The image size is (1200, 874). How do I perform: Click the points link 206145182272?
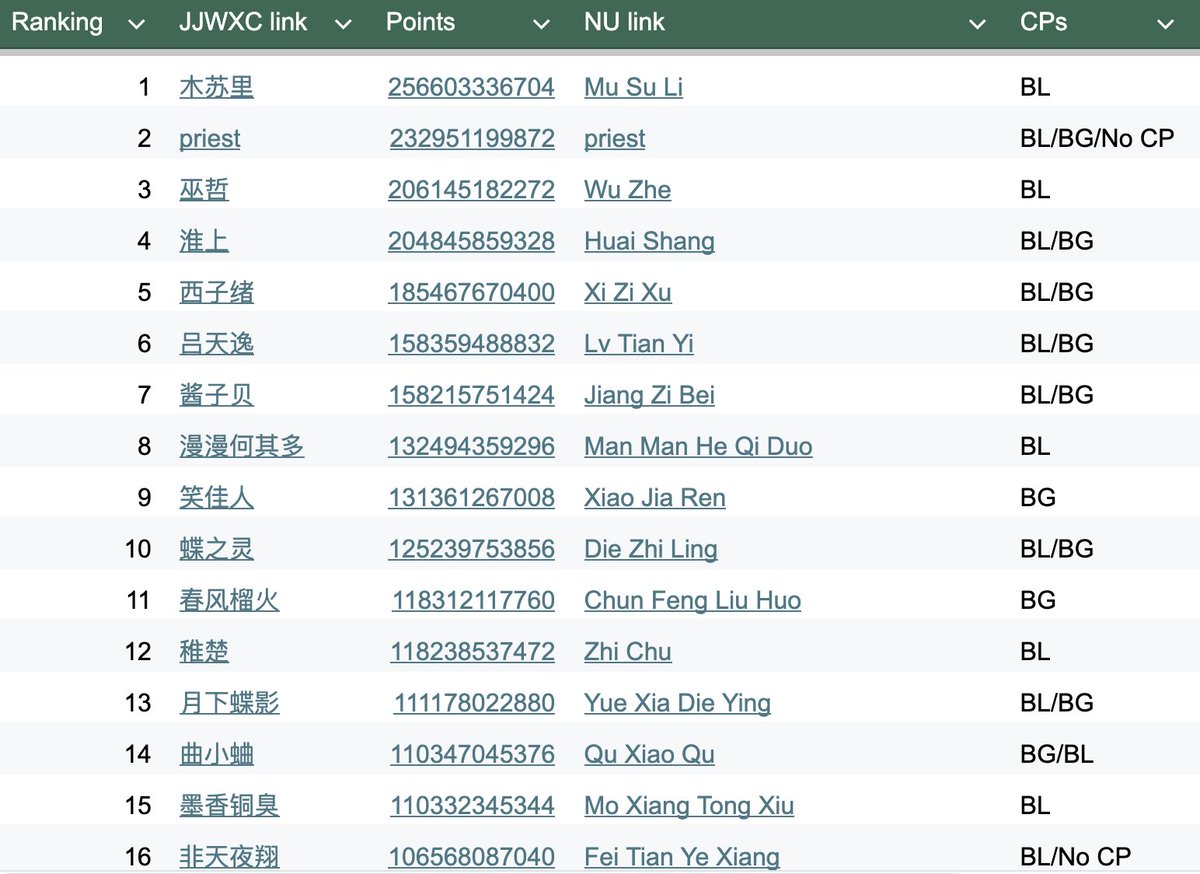point(471,190)
